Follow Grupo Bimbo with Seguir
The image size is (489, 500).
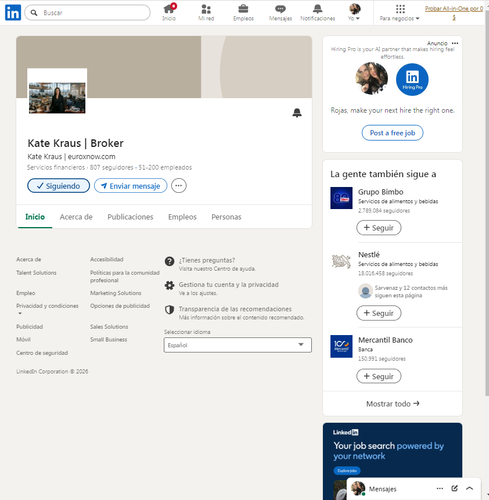click(379, 228)
